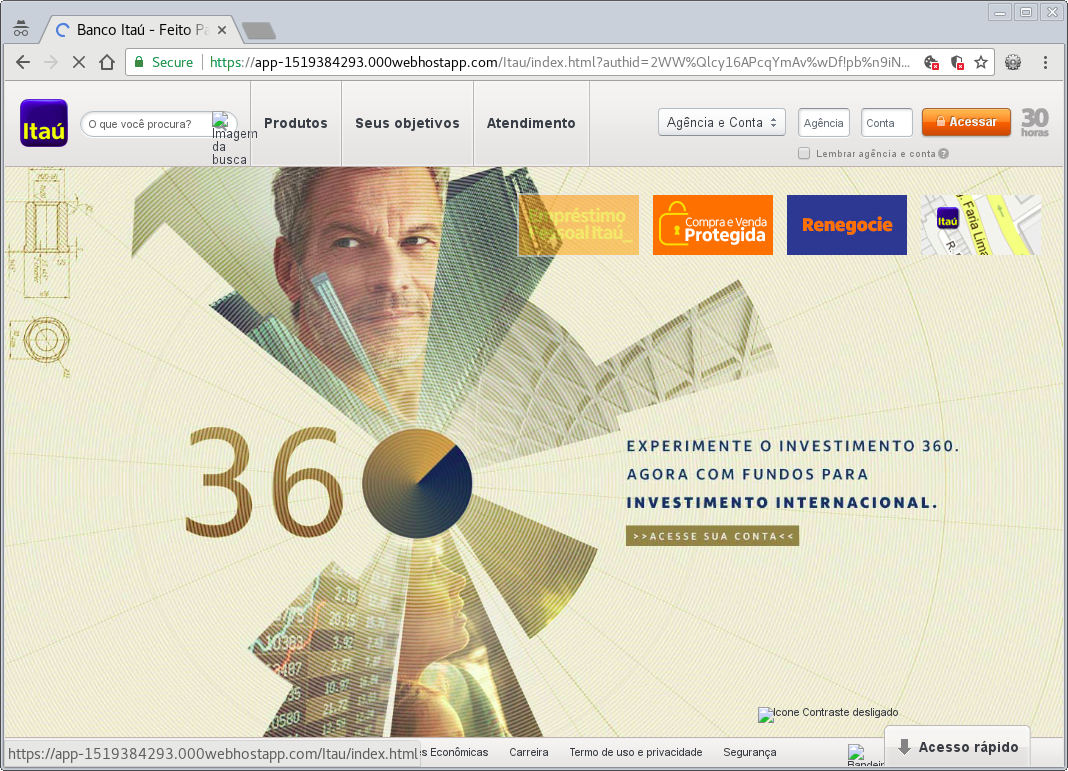Focus the O que você procura search field
The height and width of the screenshot is (771, 1068).
146,124
